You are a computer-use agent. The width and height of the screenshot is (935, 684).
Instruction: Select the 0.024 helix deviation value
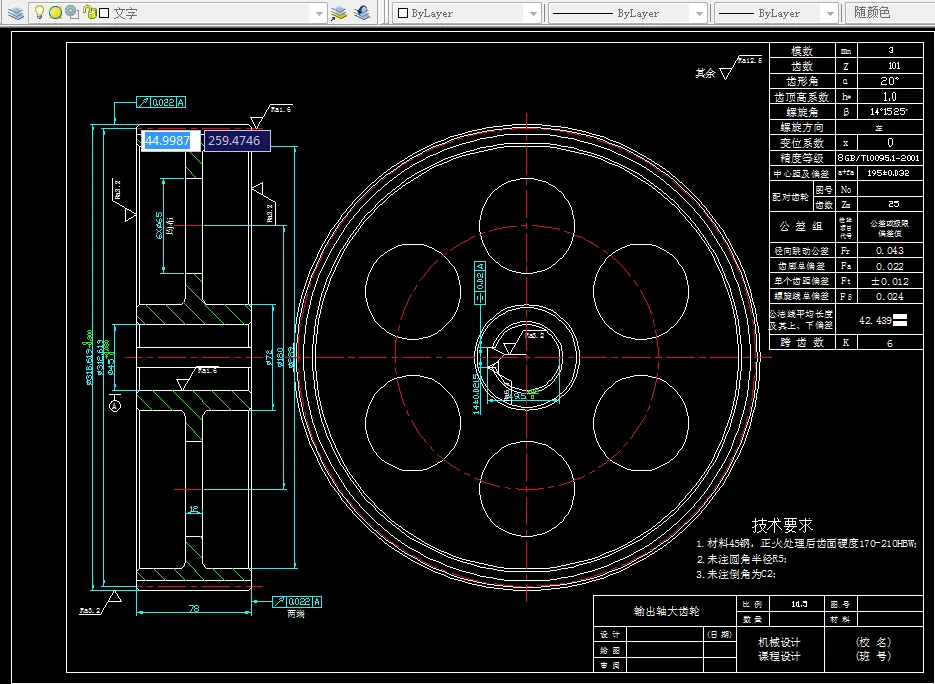point(889,296)
